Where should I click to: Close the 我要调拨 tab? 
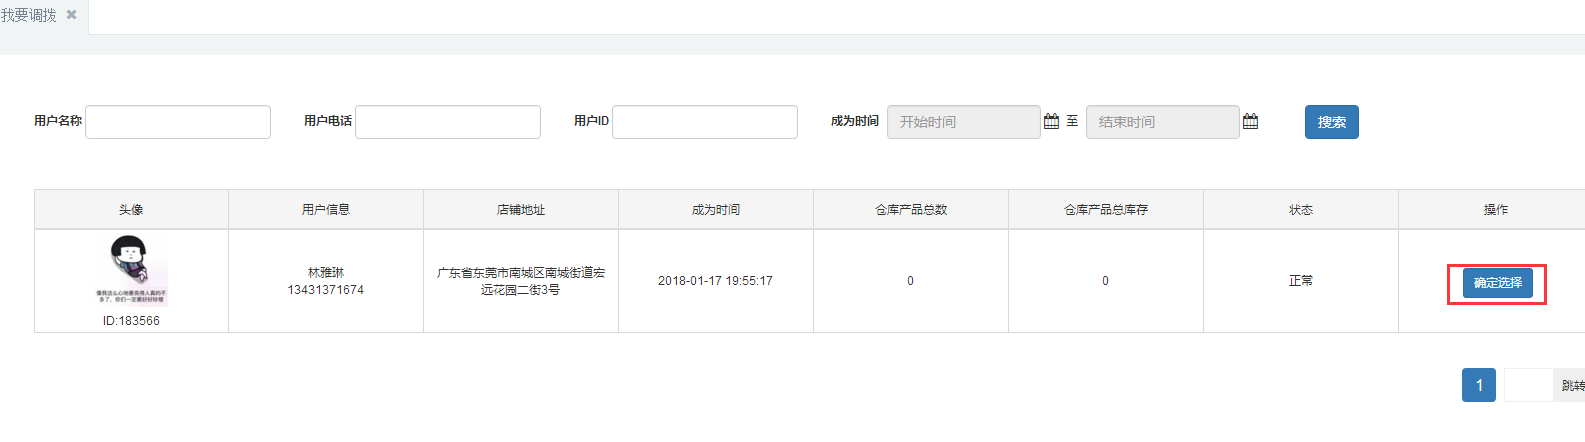click(71, 15)
